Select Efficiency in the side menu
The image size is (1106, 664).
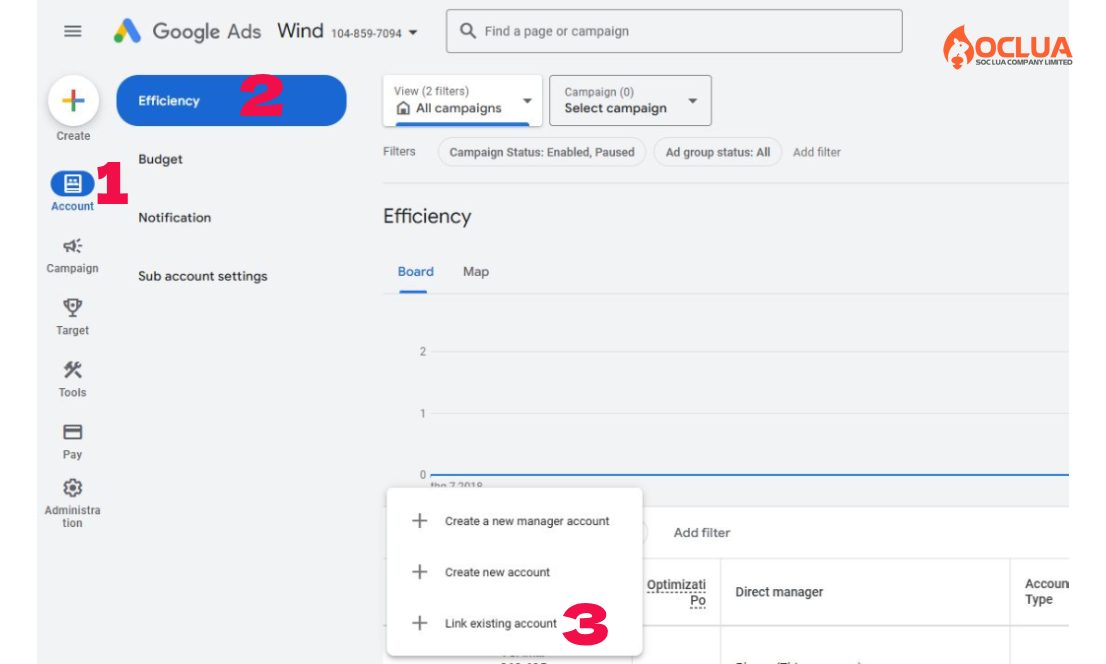pyautogui.click(x=231, y=101)
